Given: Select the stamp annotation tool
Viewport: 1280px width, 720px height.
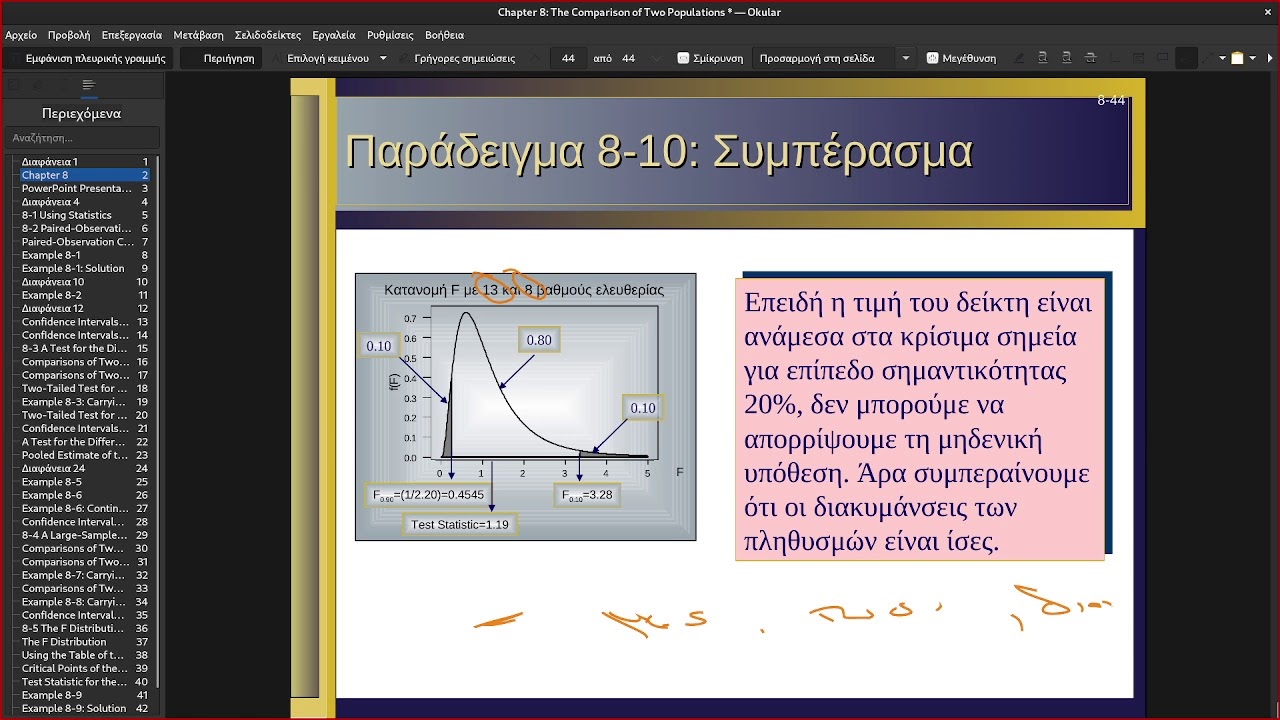Looking at the screenshot, I should [x=1237, y=58].
